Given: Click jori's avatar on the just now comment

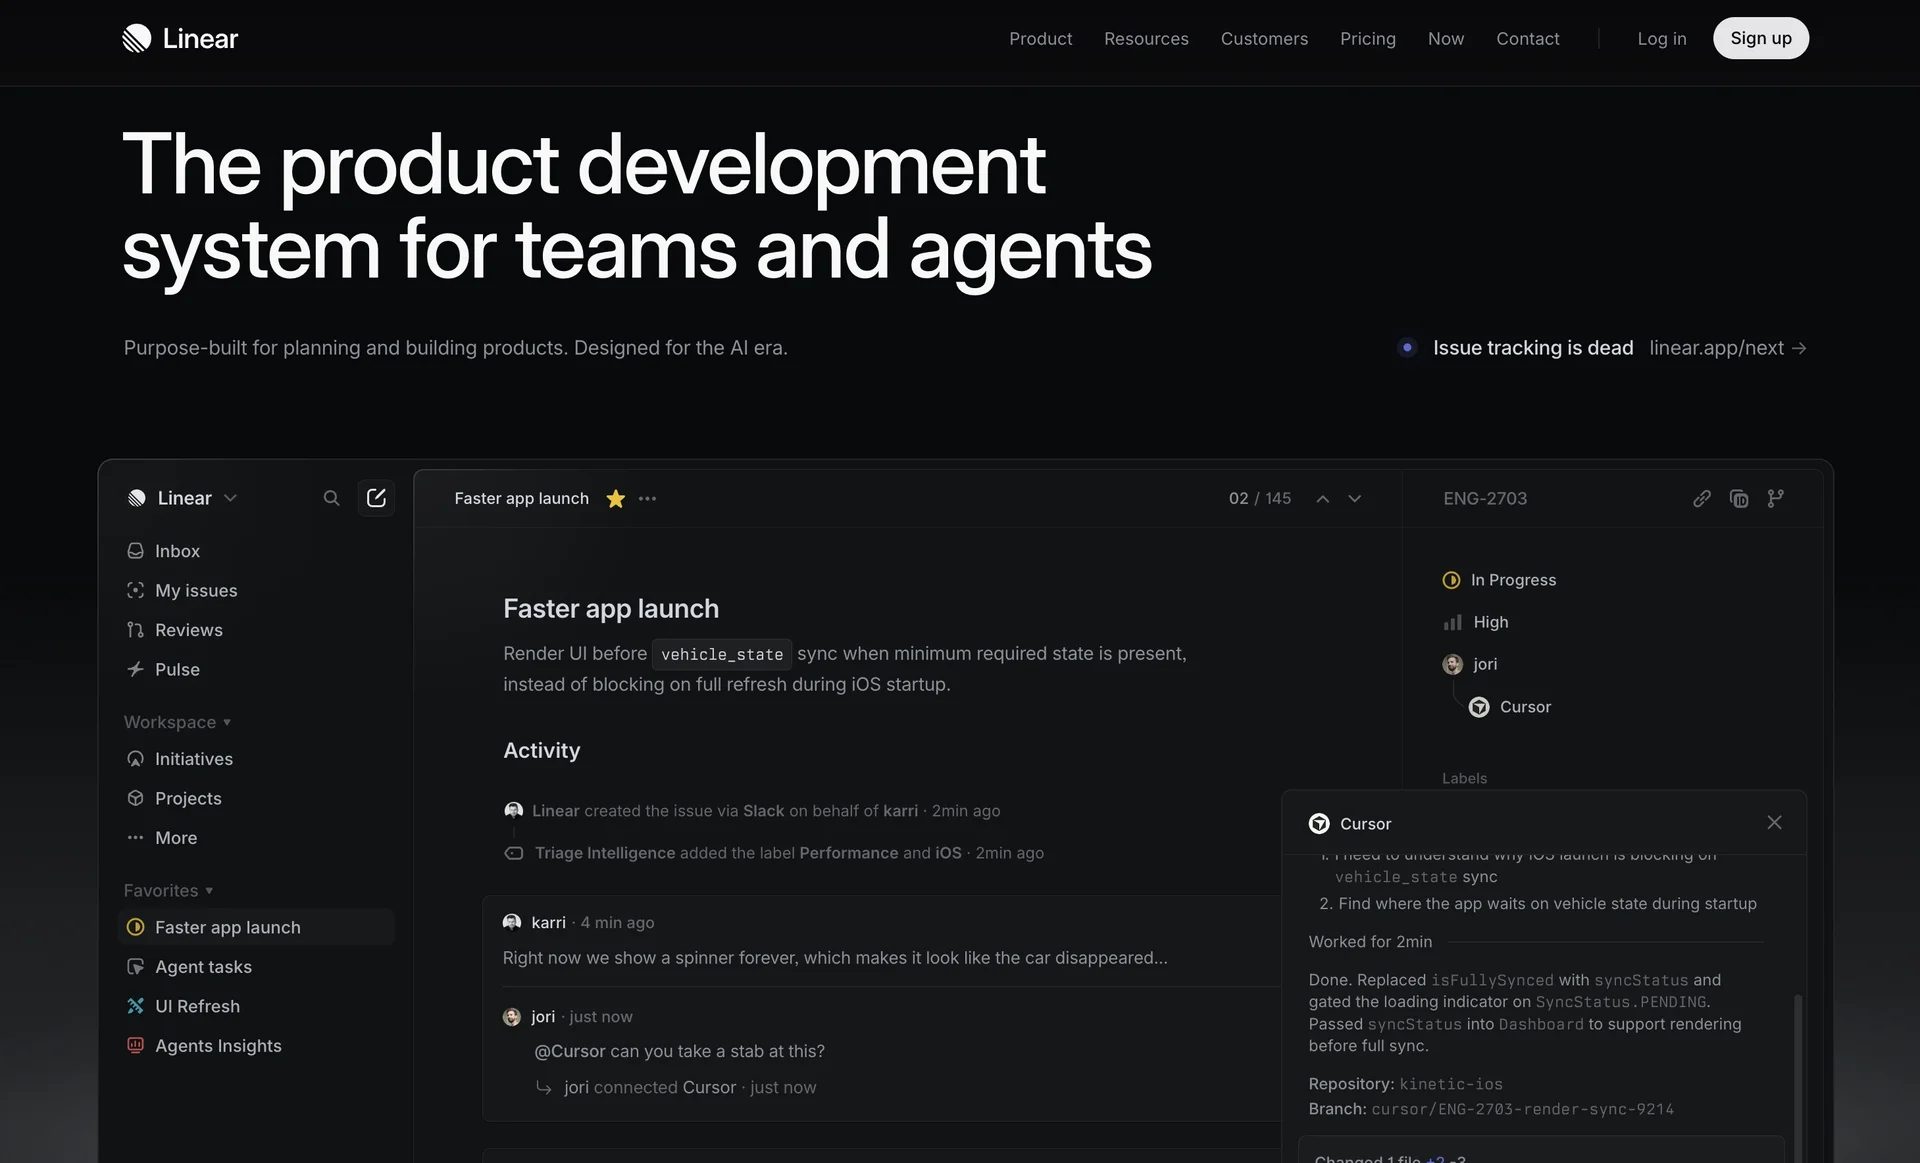Looking at the screenshot, I should pos(512,1017).
